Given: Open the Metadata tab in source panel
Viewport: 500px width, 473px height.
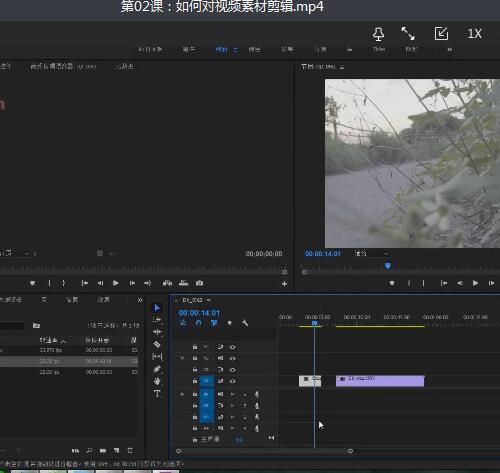Looking at the screenshot, I should point(124,67).
